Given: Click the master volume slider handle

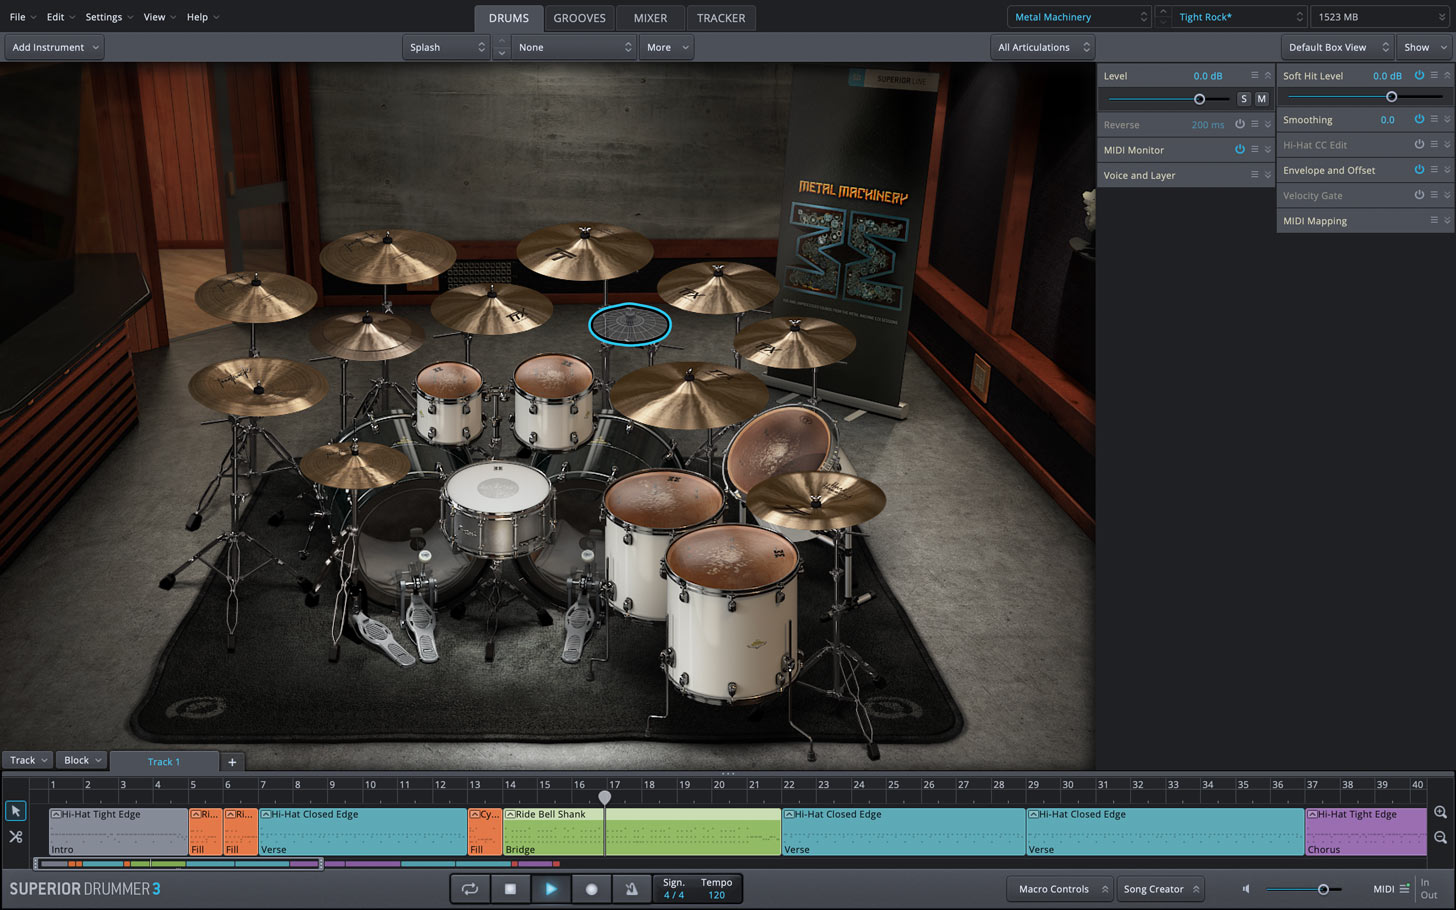Looking at the screenshot, I should (x=1323, y=889).
